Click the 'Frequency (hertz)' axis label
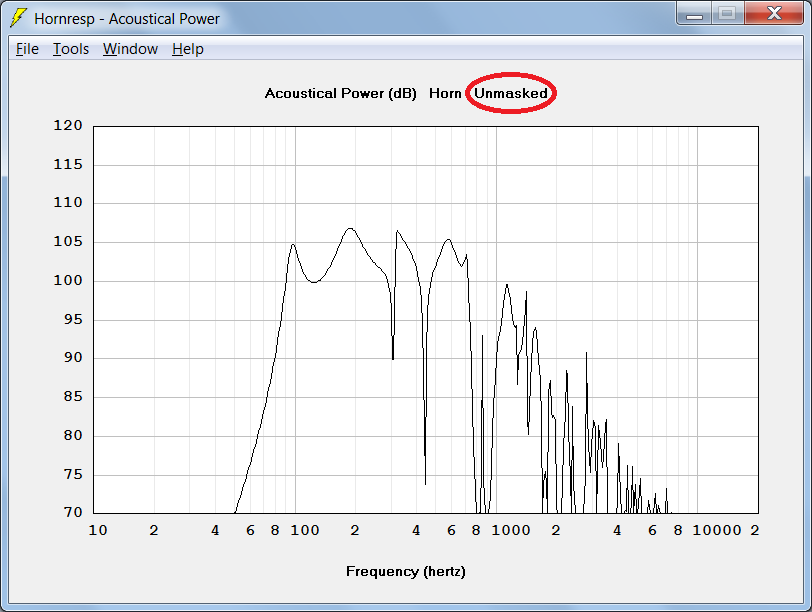812x612 pixels. click(405, 571)
